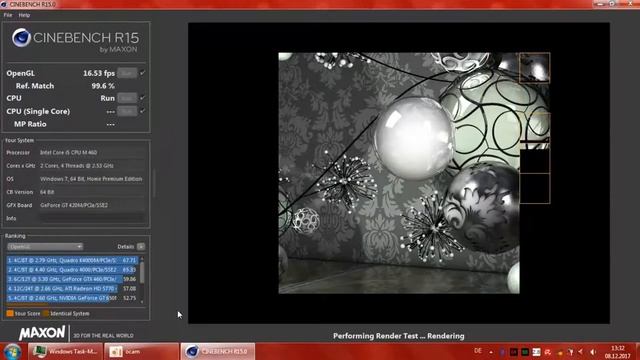Select ranking entry 4 ATI Radeon HD 5770
The image size is (640, 360).
point(72,289)
